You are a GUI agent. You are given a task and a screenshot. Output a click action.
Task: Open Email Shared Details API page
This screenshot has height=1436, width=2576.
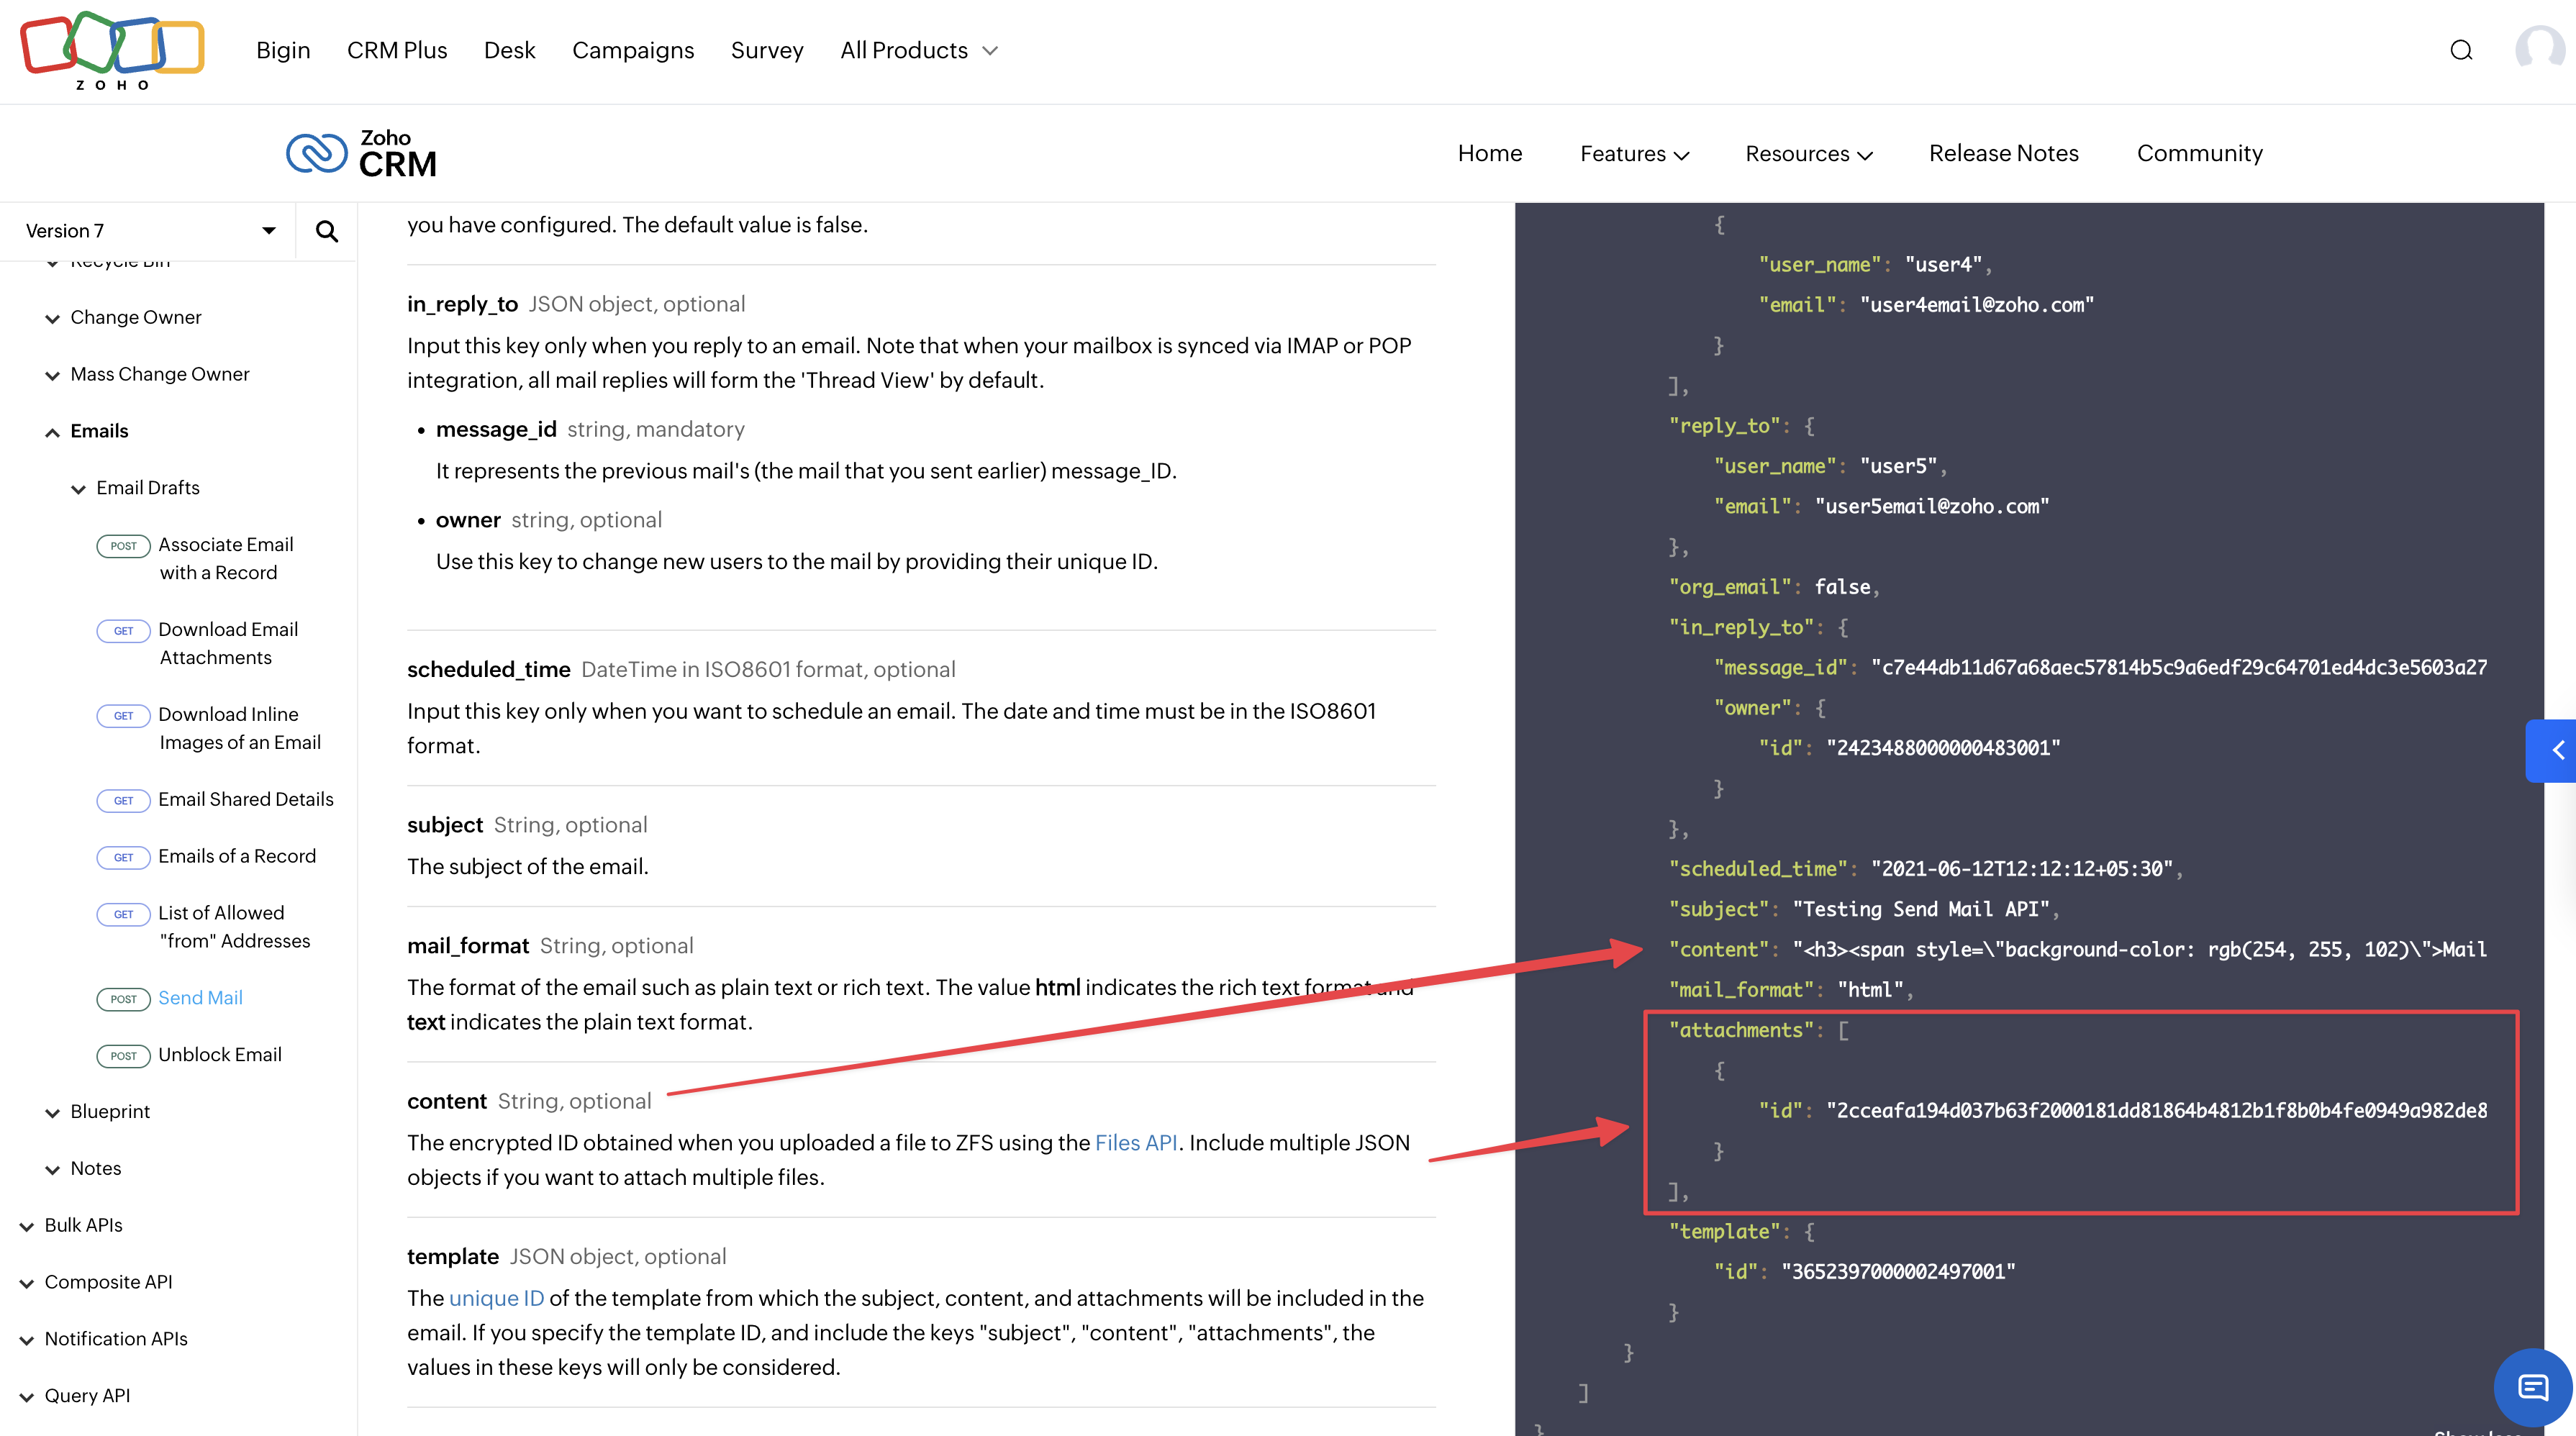tap(245, 799)
